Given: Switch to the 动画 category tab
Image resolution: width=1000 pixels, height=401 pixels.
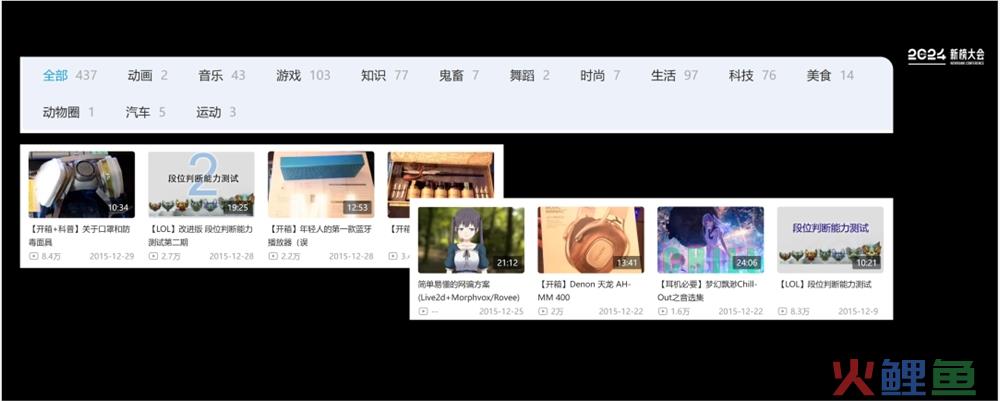Looking at the screenshot, I should pyautogui.click(x=147, y=76).
